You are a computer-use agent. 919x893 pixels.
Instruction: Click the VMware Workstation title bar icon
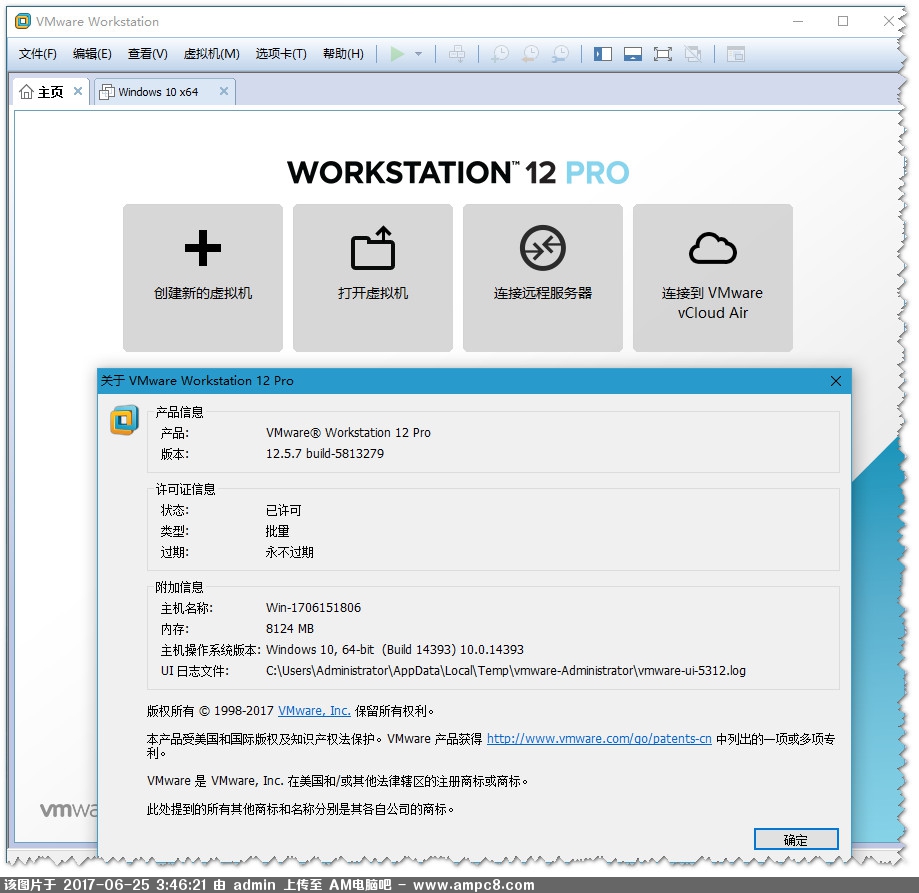click(x=22, y=22)
